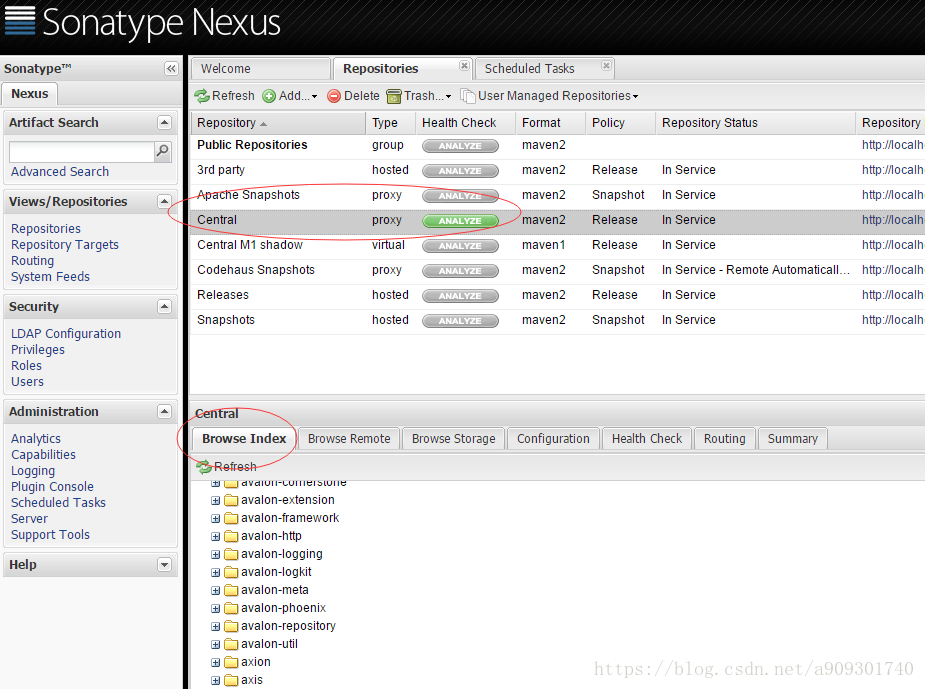
Task: Click the Delete repository button
Action: pyautogui.click(x=353, y=96)
